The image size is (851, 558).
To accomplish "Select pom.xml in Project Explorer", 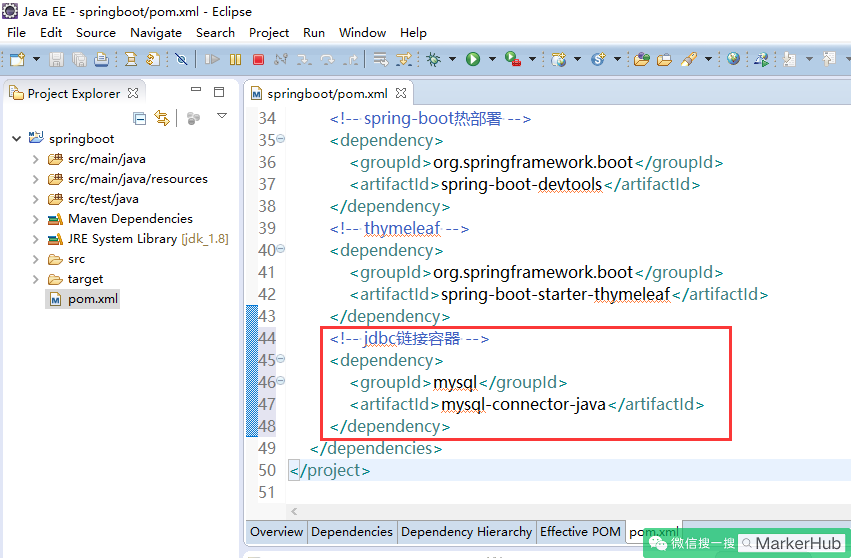I will [x=83, y=299].
